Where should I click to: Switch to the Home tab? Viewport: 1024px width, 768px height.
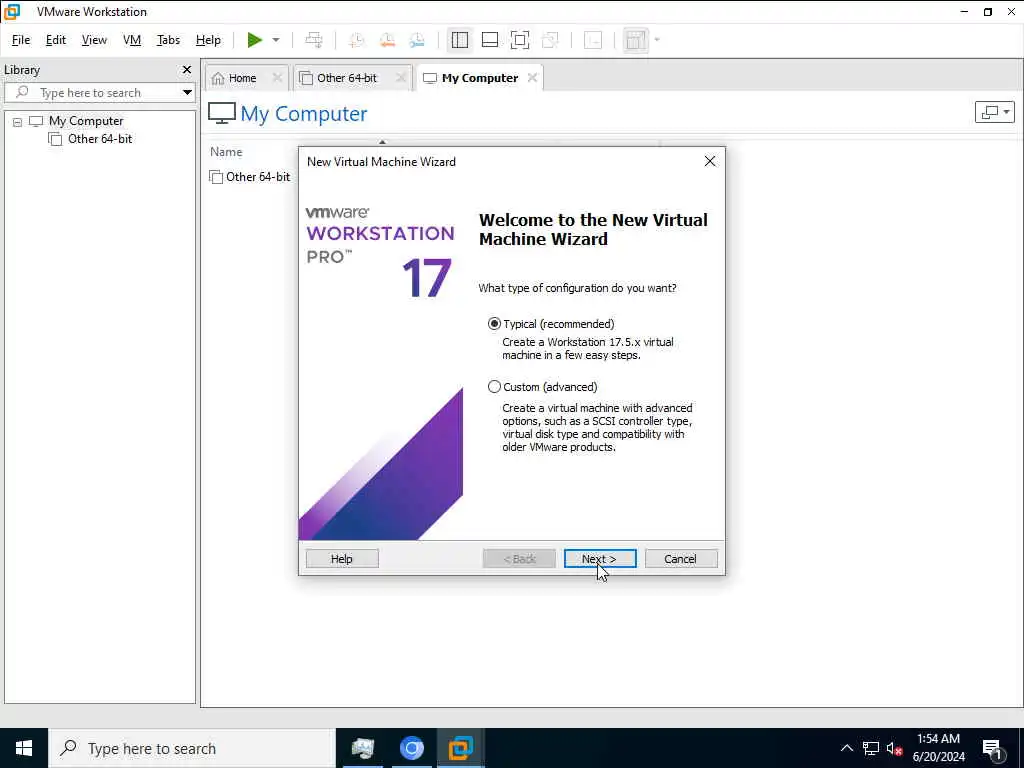click(x=242, y=78)
